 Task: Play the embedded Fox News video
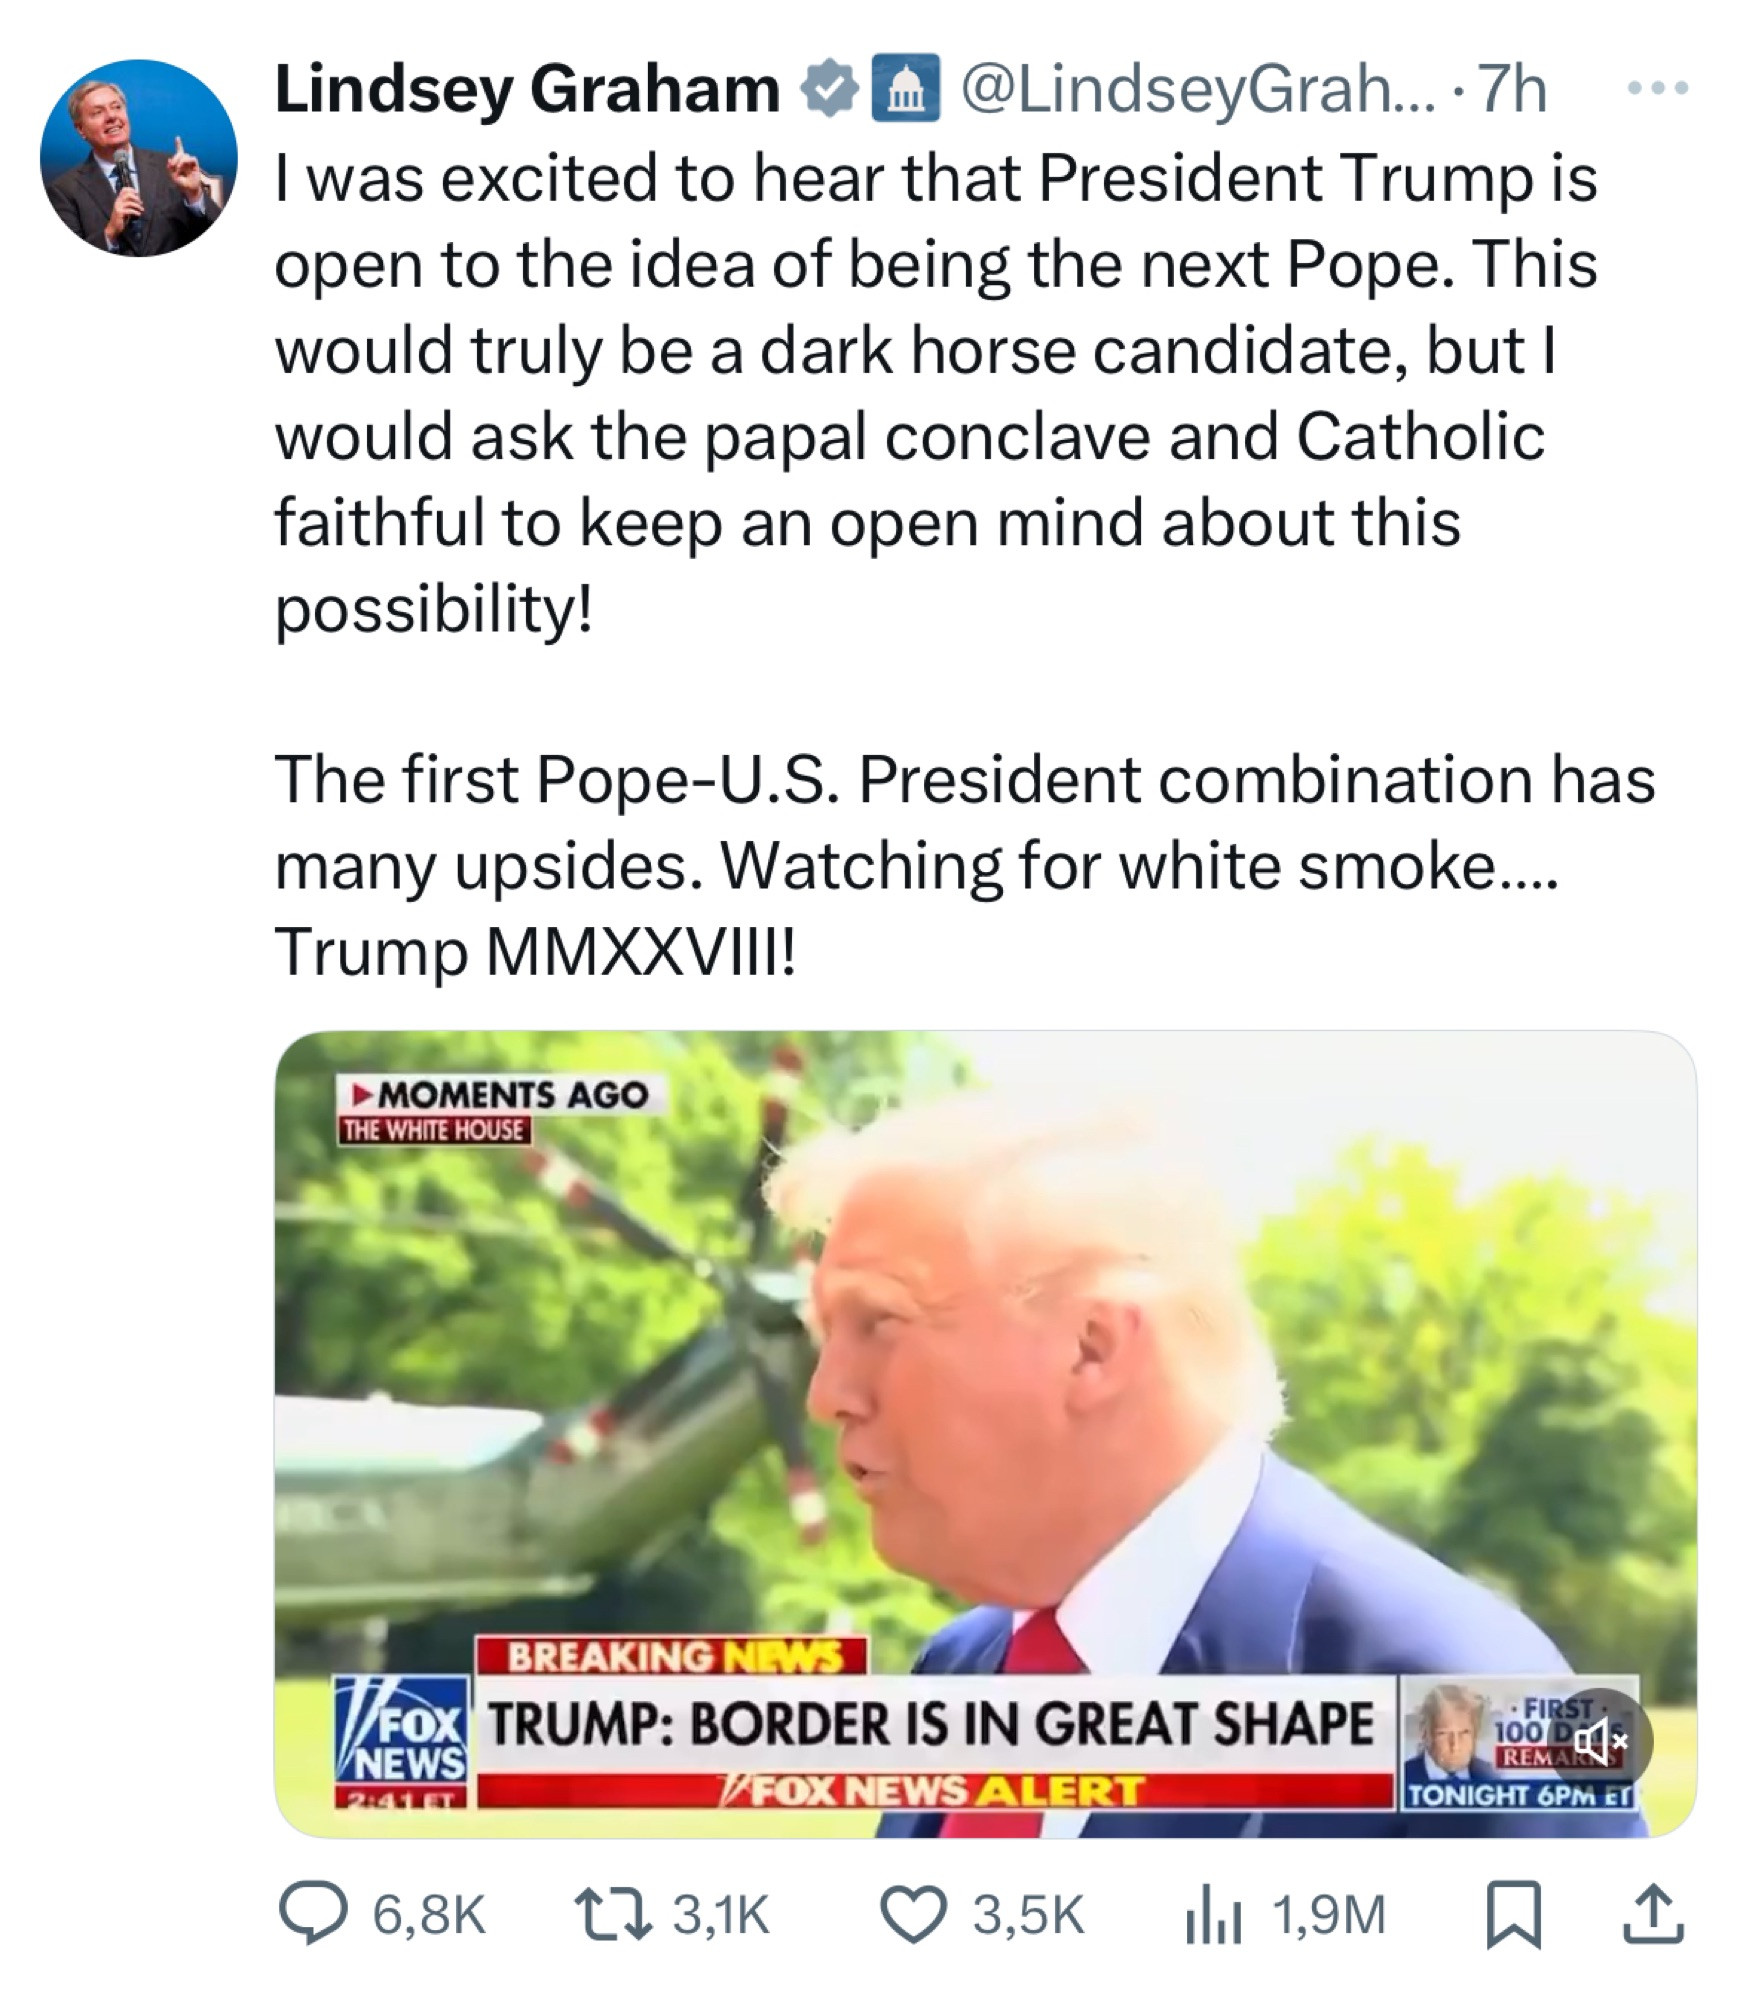point(985,1437)
